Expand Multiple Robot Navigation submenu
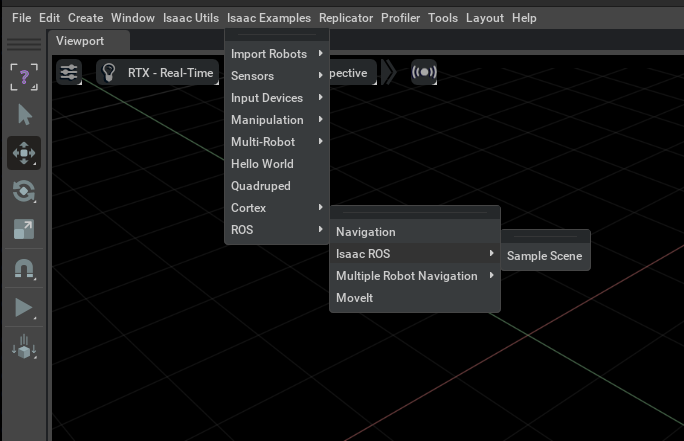The width and height of the screenshot is (684, 441). pos(415,276)
